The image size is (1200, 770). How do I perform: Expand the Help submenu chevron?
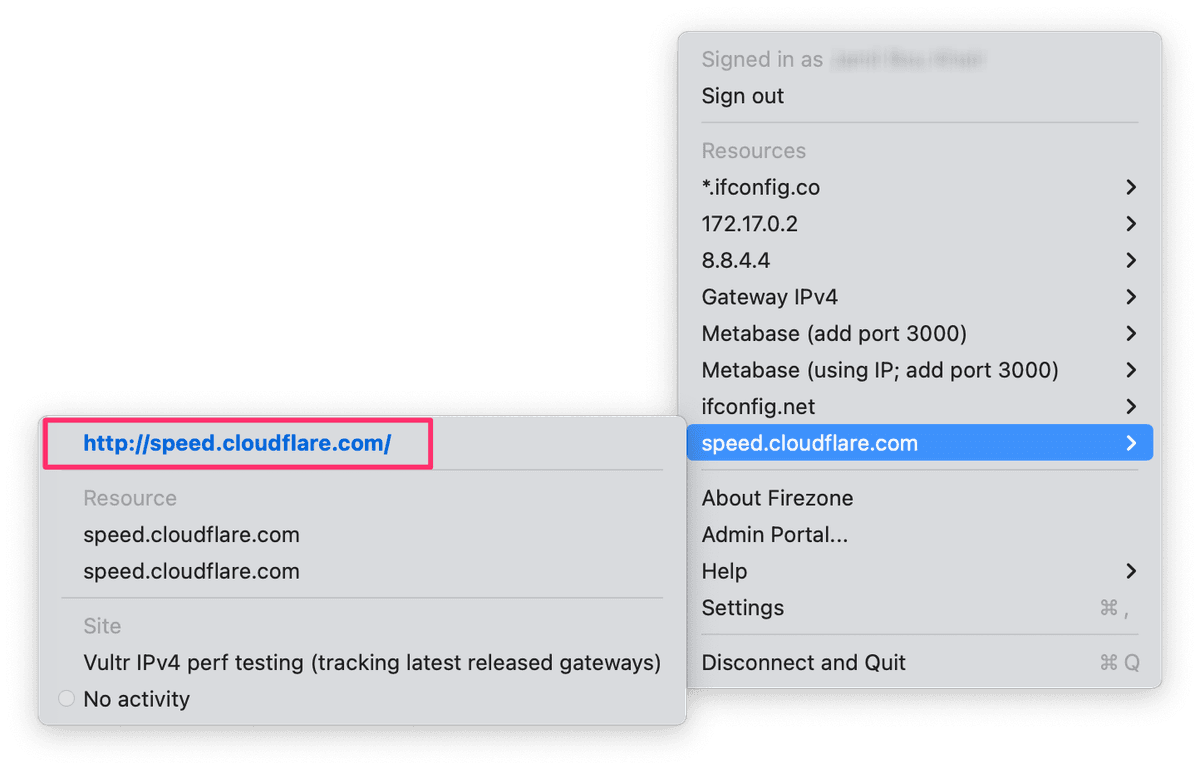1131,571
